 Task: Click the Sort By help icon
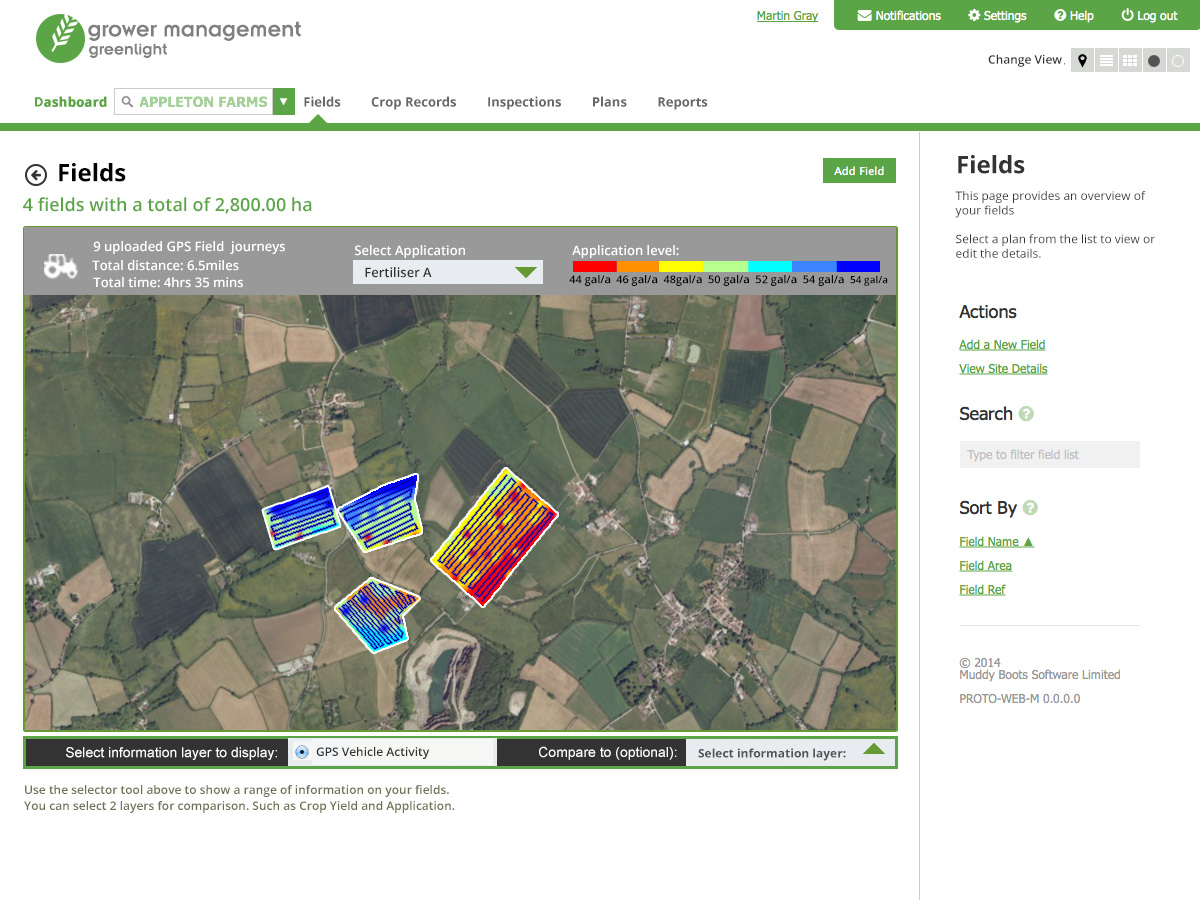[x=1031, y=507]
